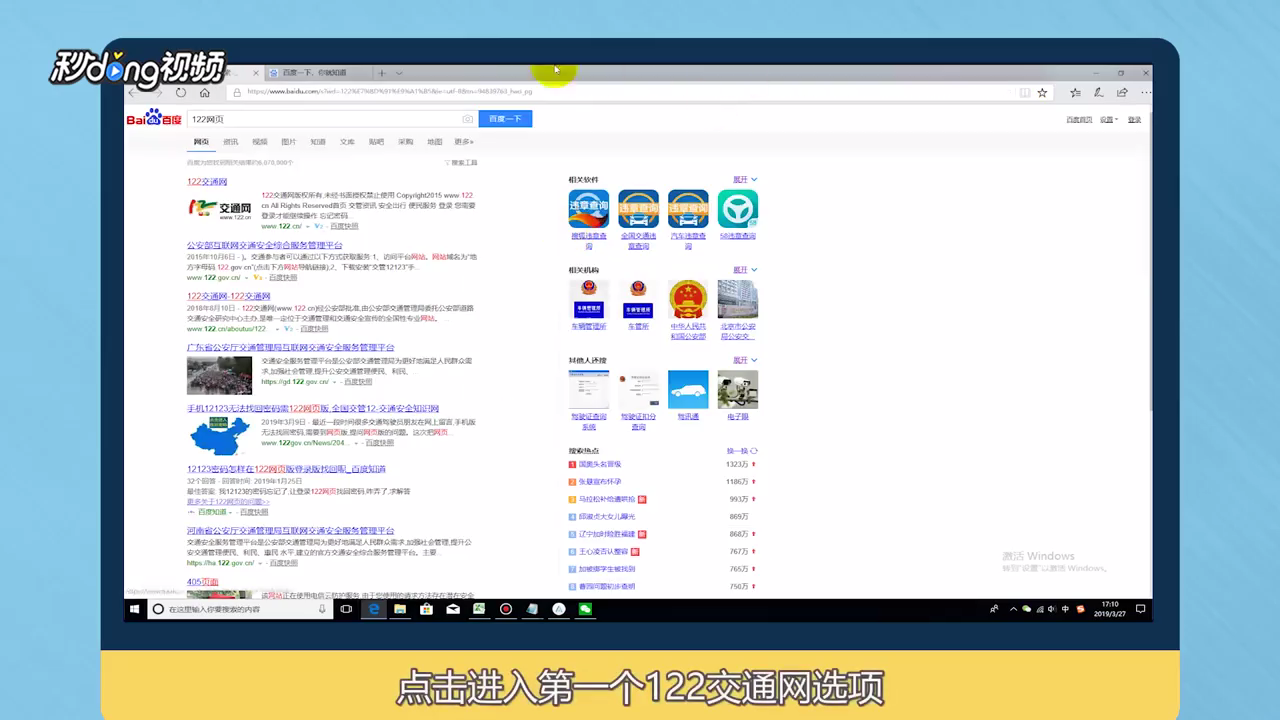Viewport: 1280px width, 720px height.
Task: Open the 交通网 logo thumbnail
Action: point(219,208)
